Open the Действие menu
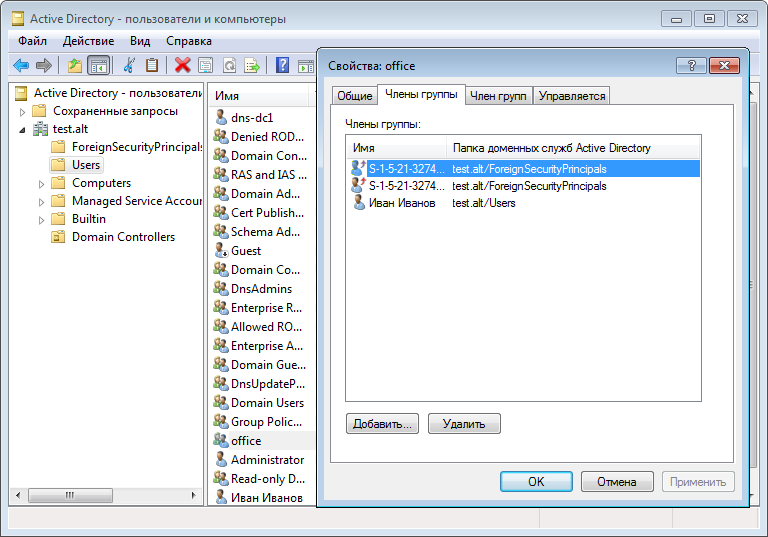The width and height of the screenshot is (768, 537). click(x=88, y=41)
